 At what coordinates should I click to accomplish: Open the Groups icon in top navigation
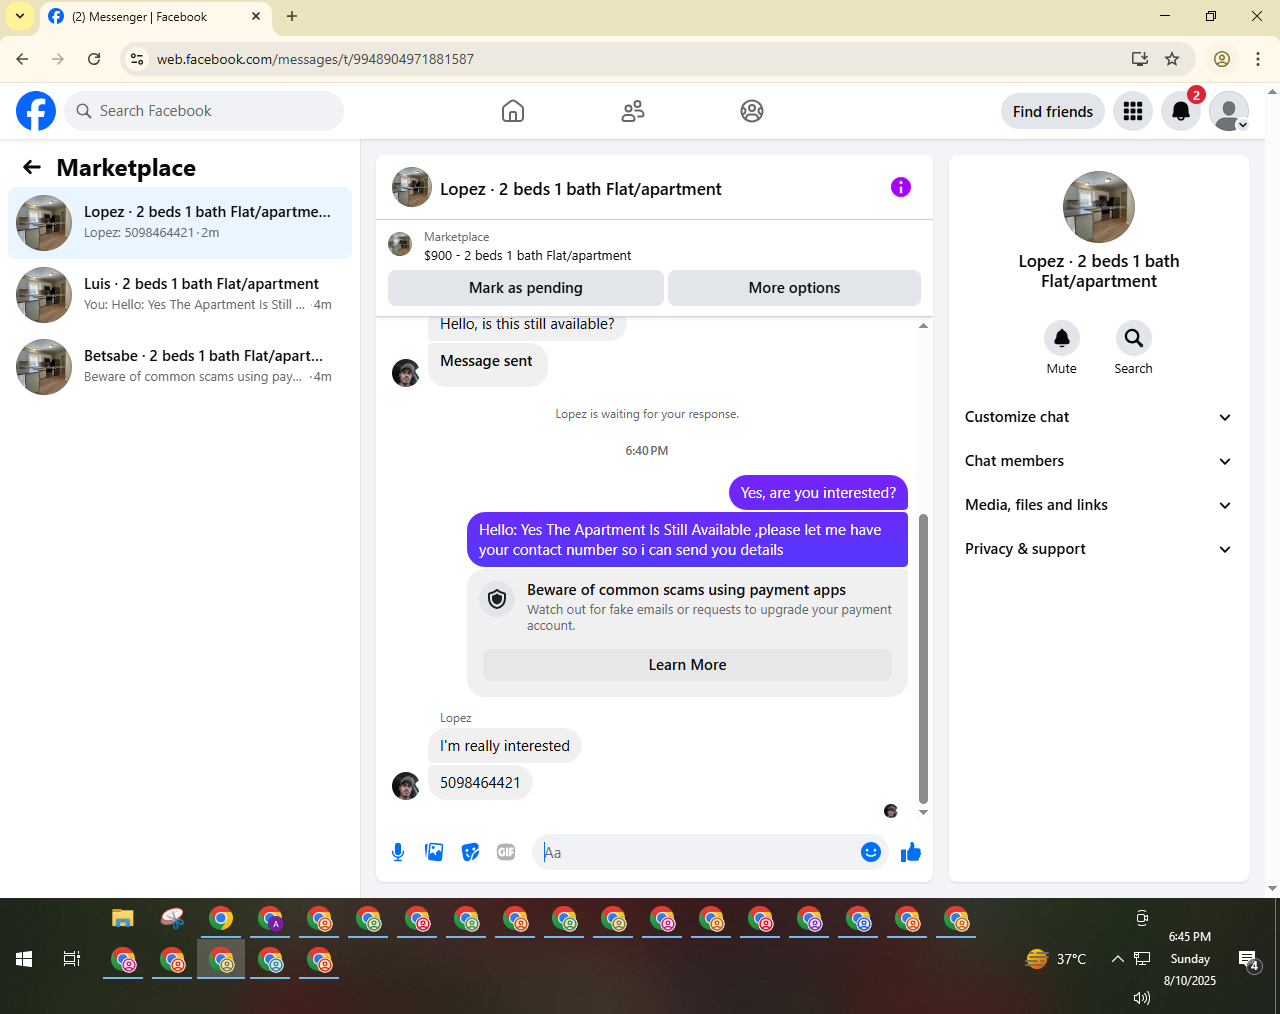tap(752, 111)
